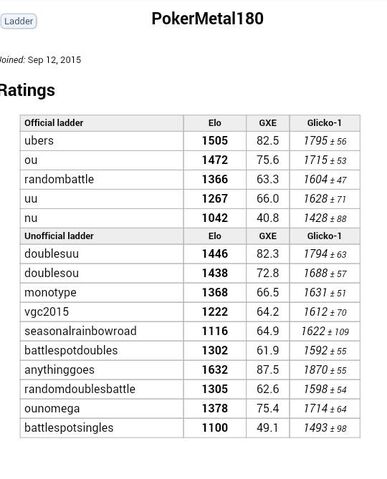This screenshot has width=387, height=479.
Task: Click the ubers ladder row
Action: (190, 141)
